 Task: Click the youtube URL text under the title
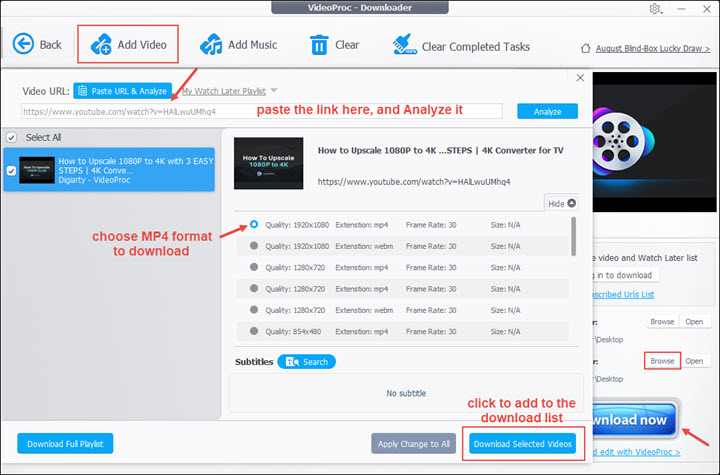point(414,181)
